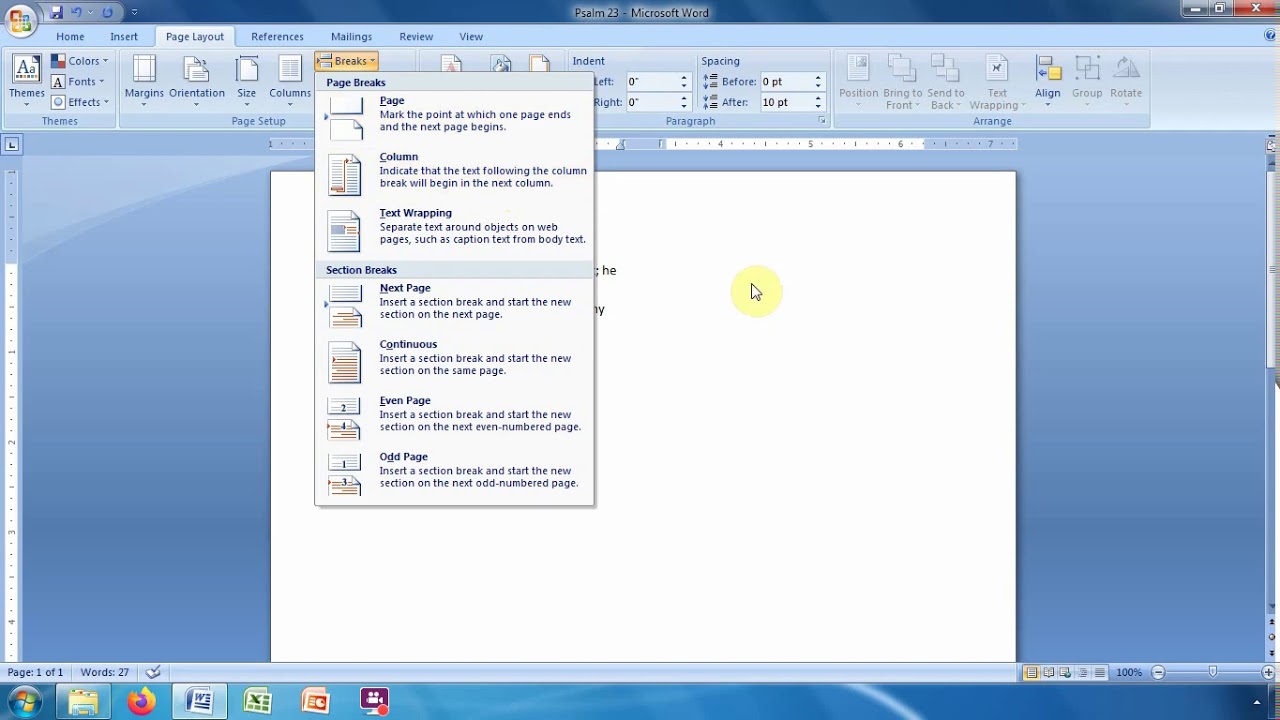
Task: Switch to Outline view
Action: tap(1083, 673)
